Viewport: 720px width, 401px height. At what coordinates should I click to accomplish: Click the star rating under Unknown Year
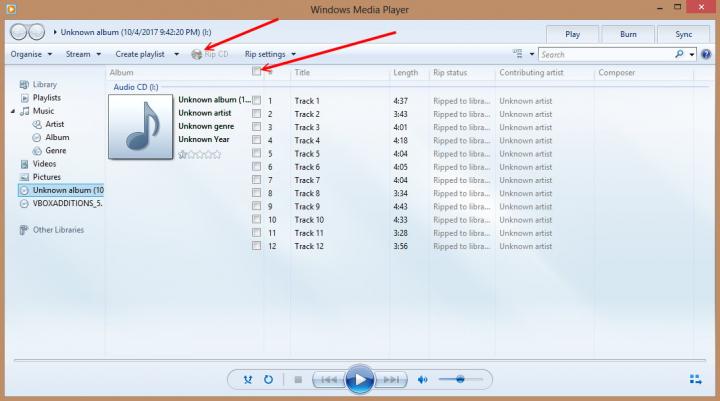coord(199,154)
